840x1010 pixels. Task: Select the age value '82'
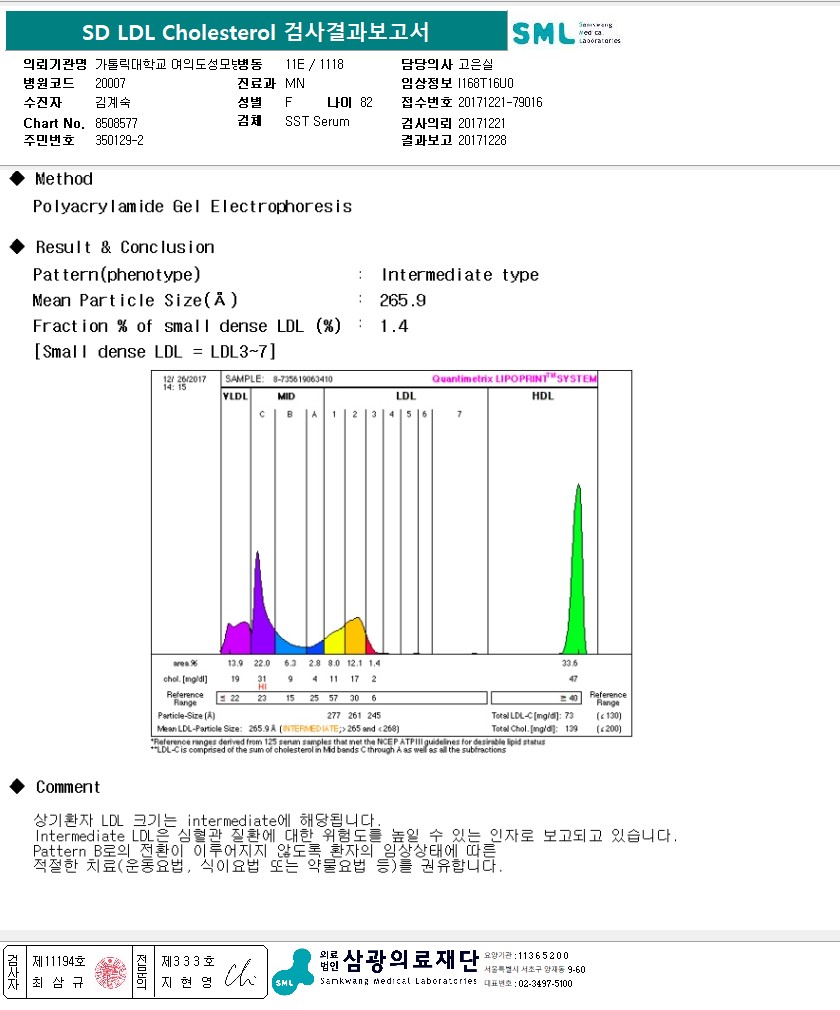click(366, 102)
